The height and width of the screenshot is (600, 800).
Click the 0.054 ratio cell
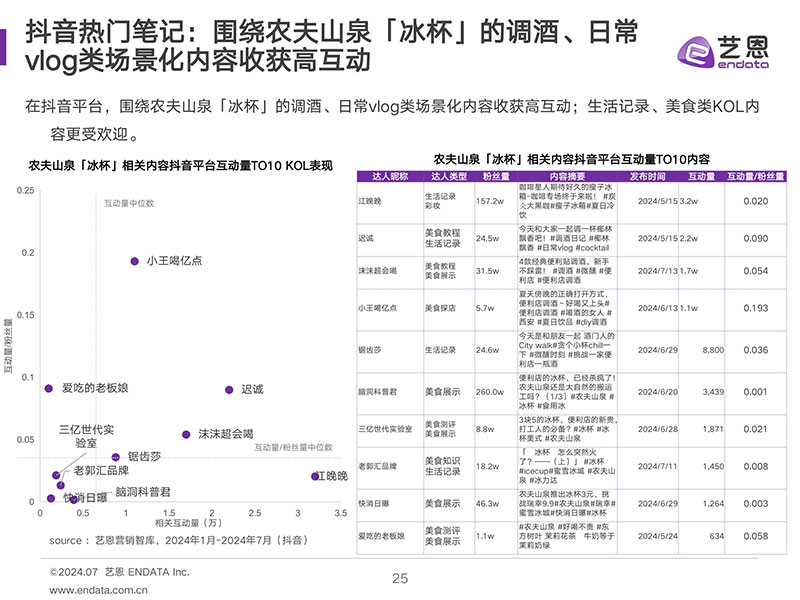point(756,271)
